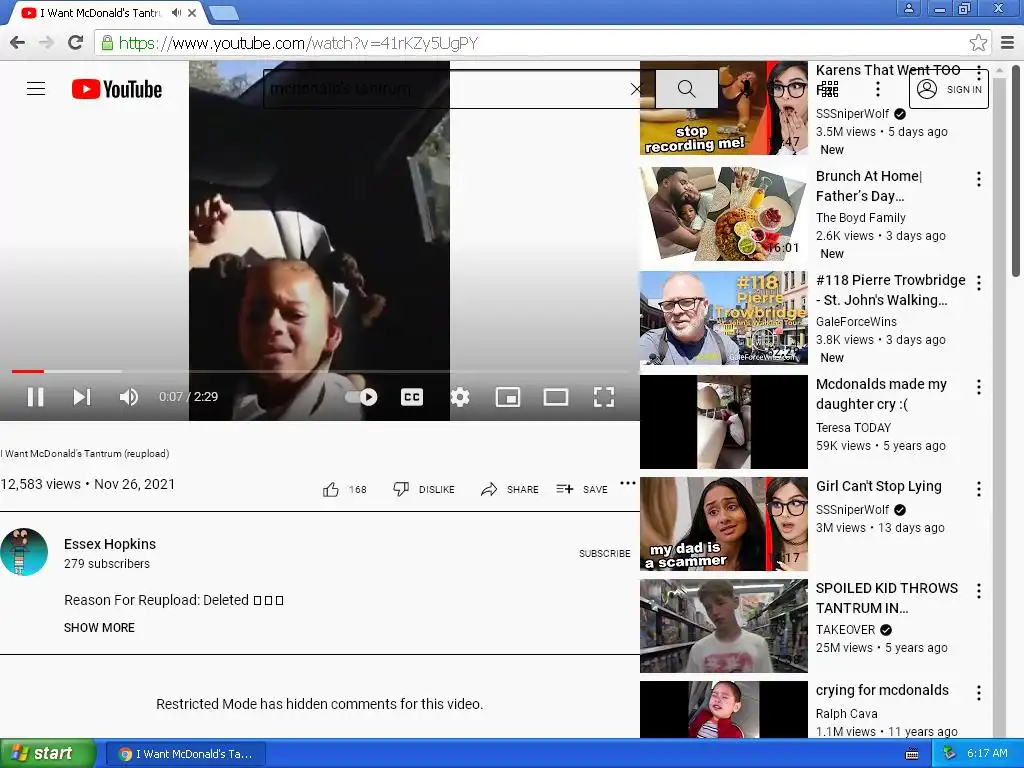Click Teresa TODAY channel name
The image size is (1024, 768).
[x=854, y=428]
